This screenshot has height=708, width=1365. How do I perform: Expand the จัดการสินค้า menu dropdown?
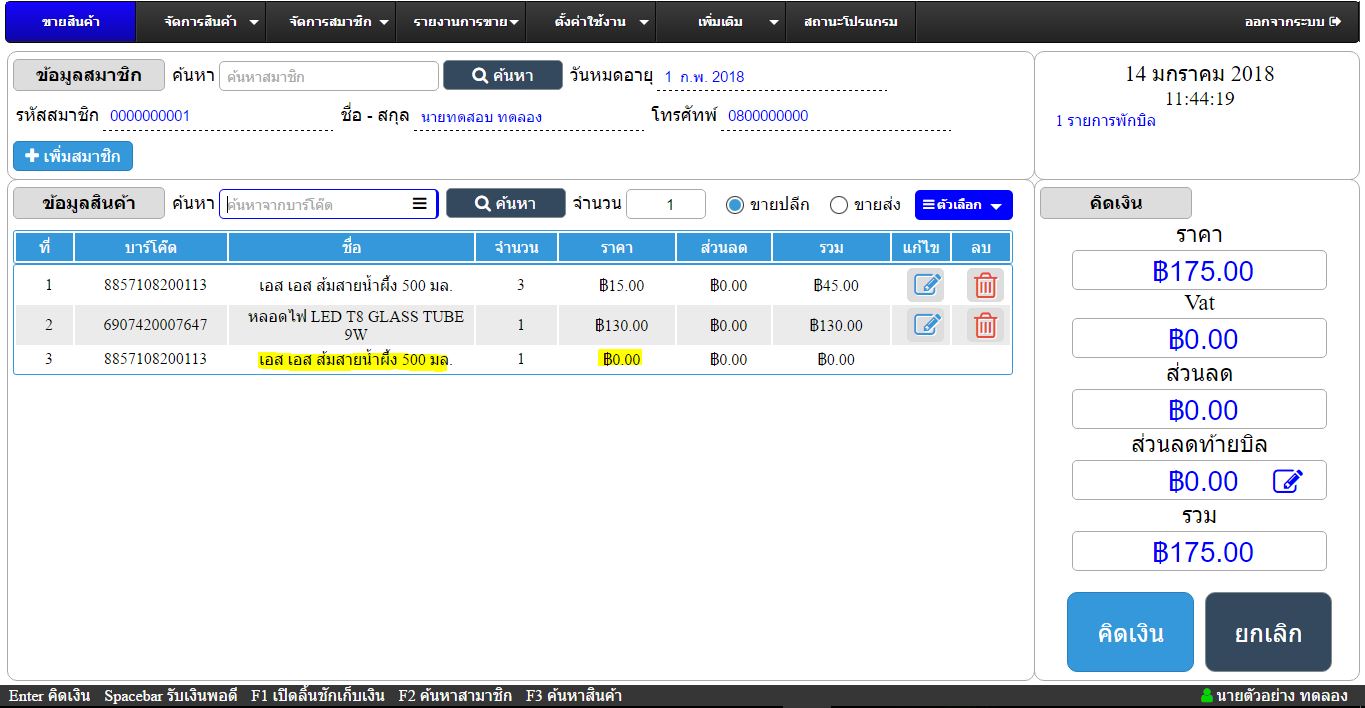pos(210,21)
